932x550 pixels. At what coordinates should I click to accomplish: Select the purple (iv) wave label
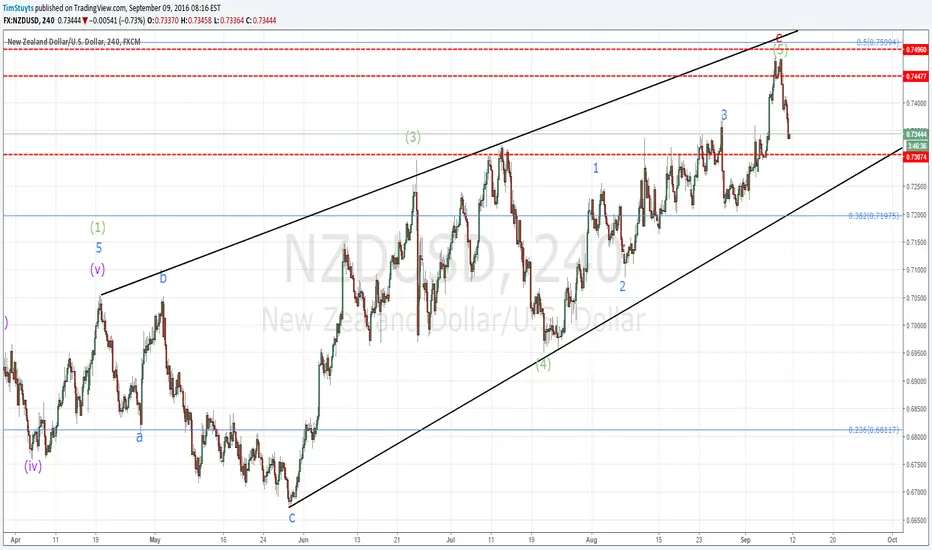click(x=33, y=466)
